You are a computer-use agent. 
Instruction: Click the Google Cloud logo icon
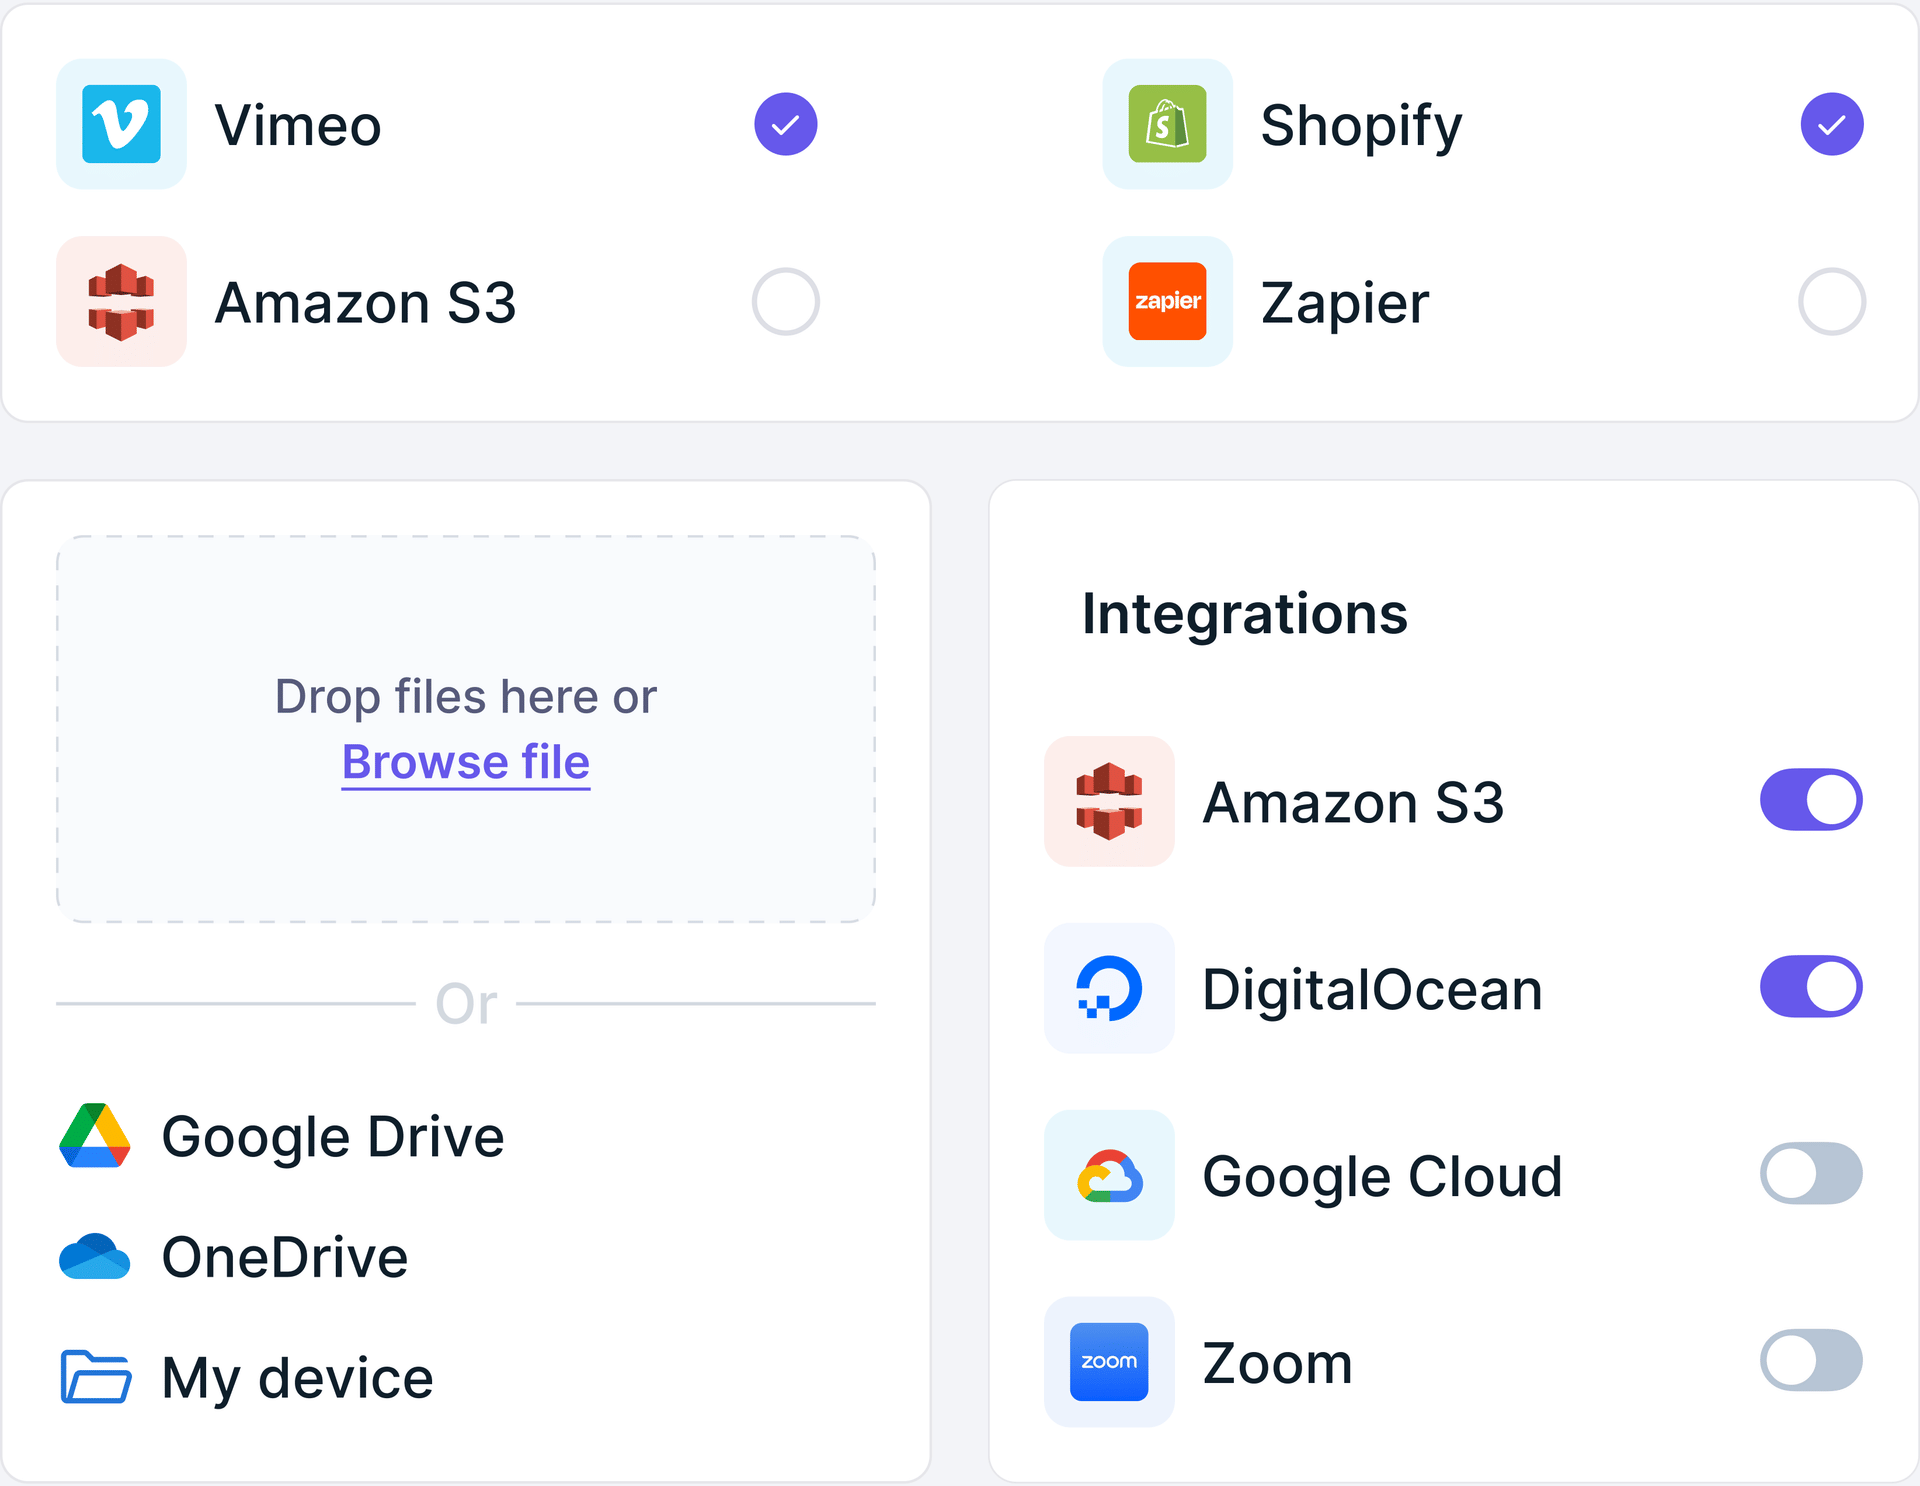[1109, 1175]
